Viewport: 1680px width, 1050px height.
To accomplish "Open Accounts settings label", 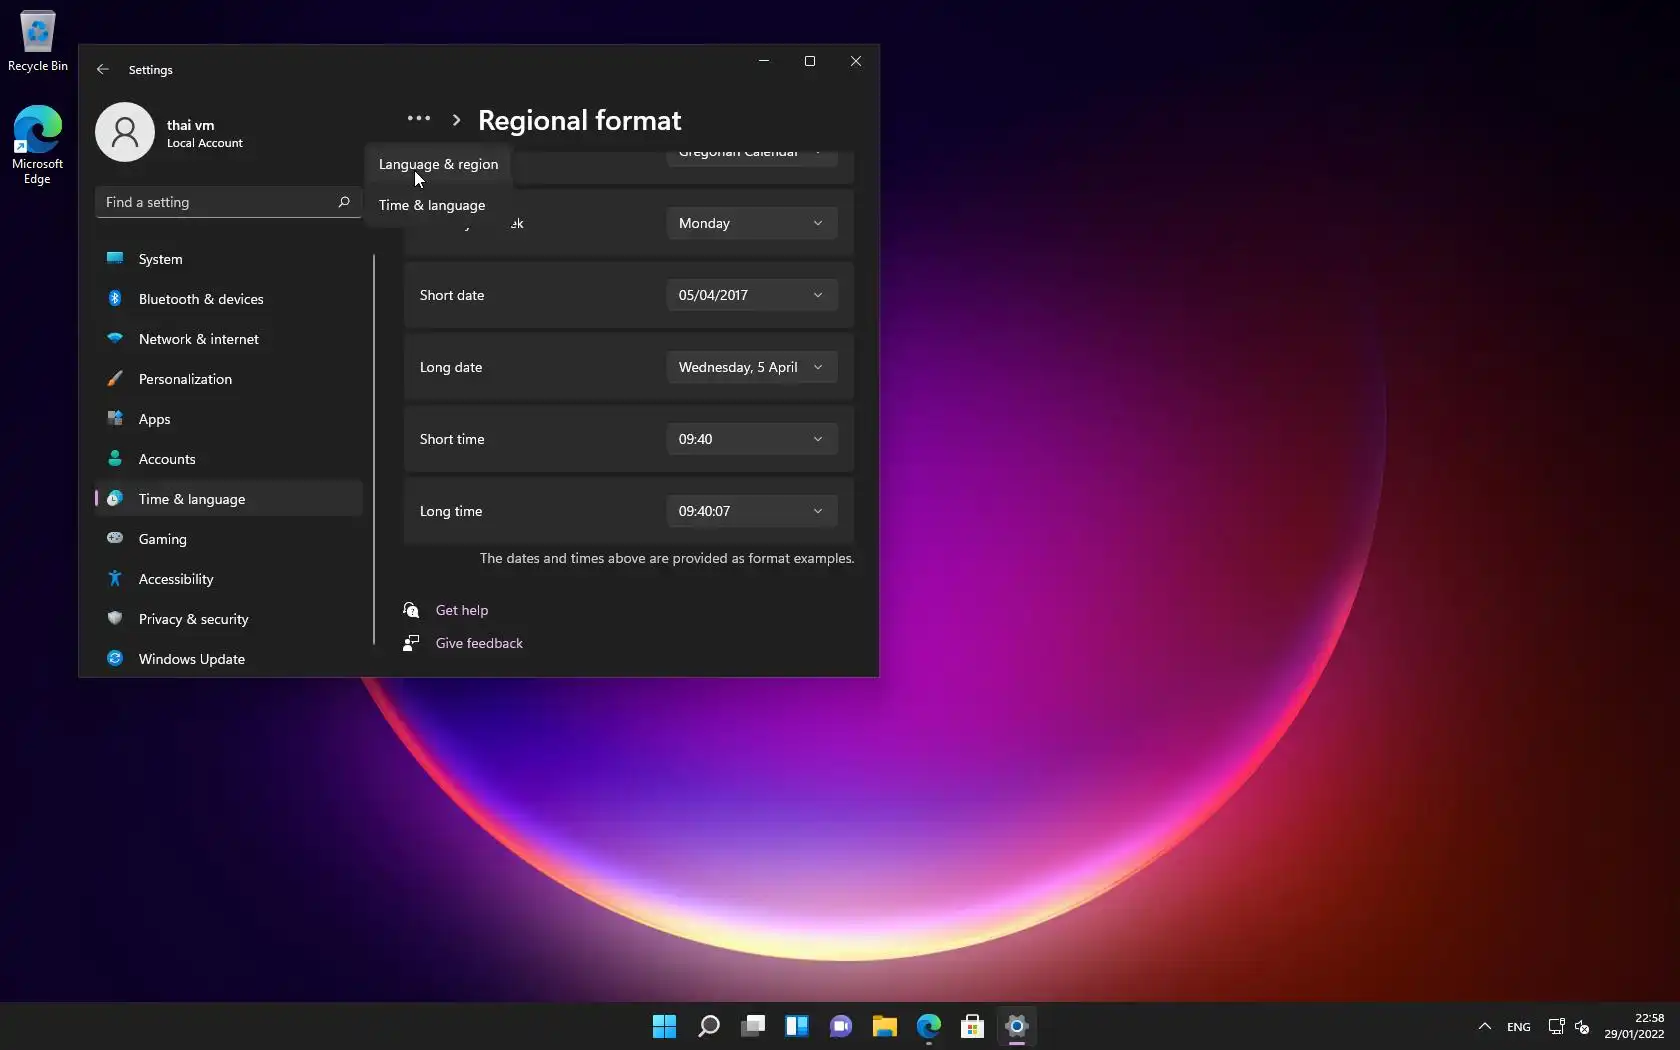I will 167,459.
